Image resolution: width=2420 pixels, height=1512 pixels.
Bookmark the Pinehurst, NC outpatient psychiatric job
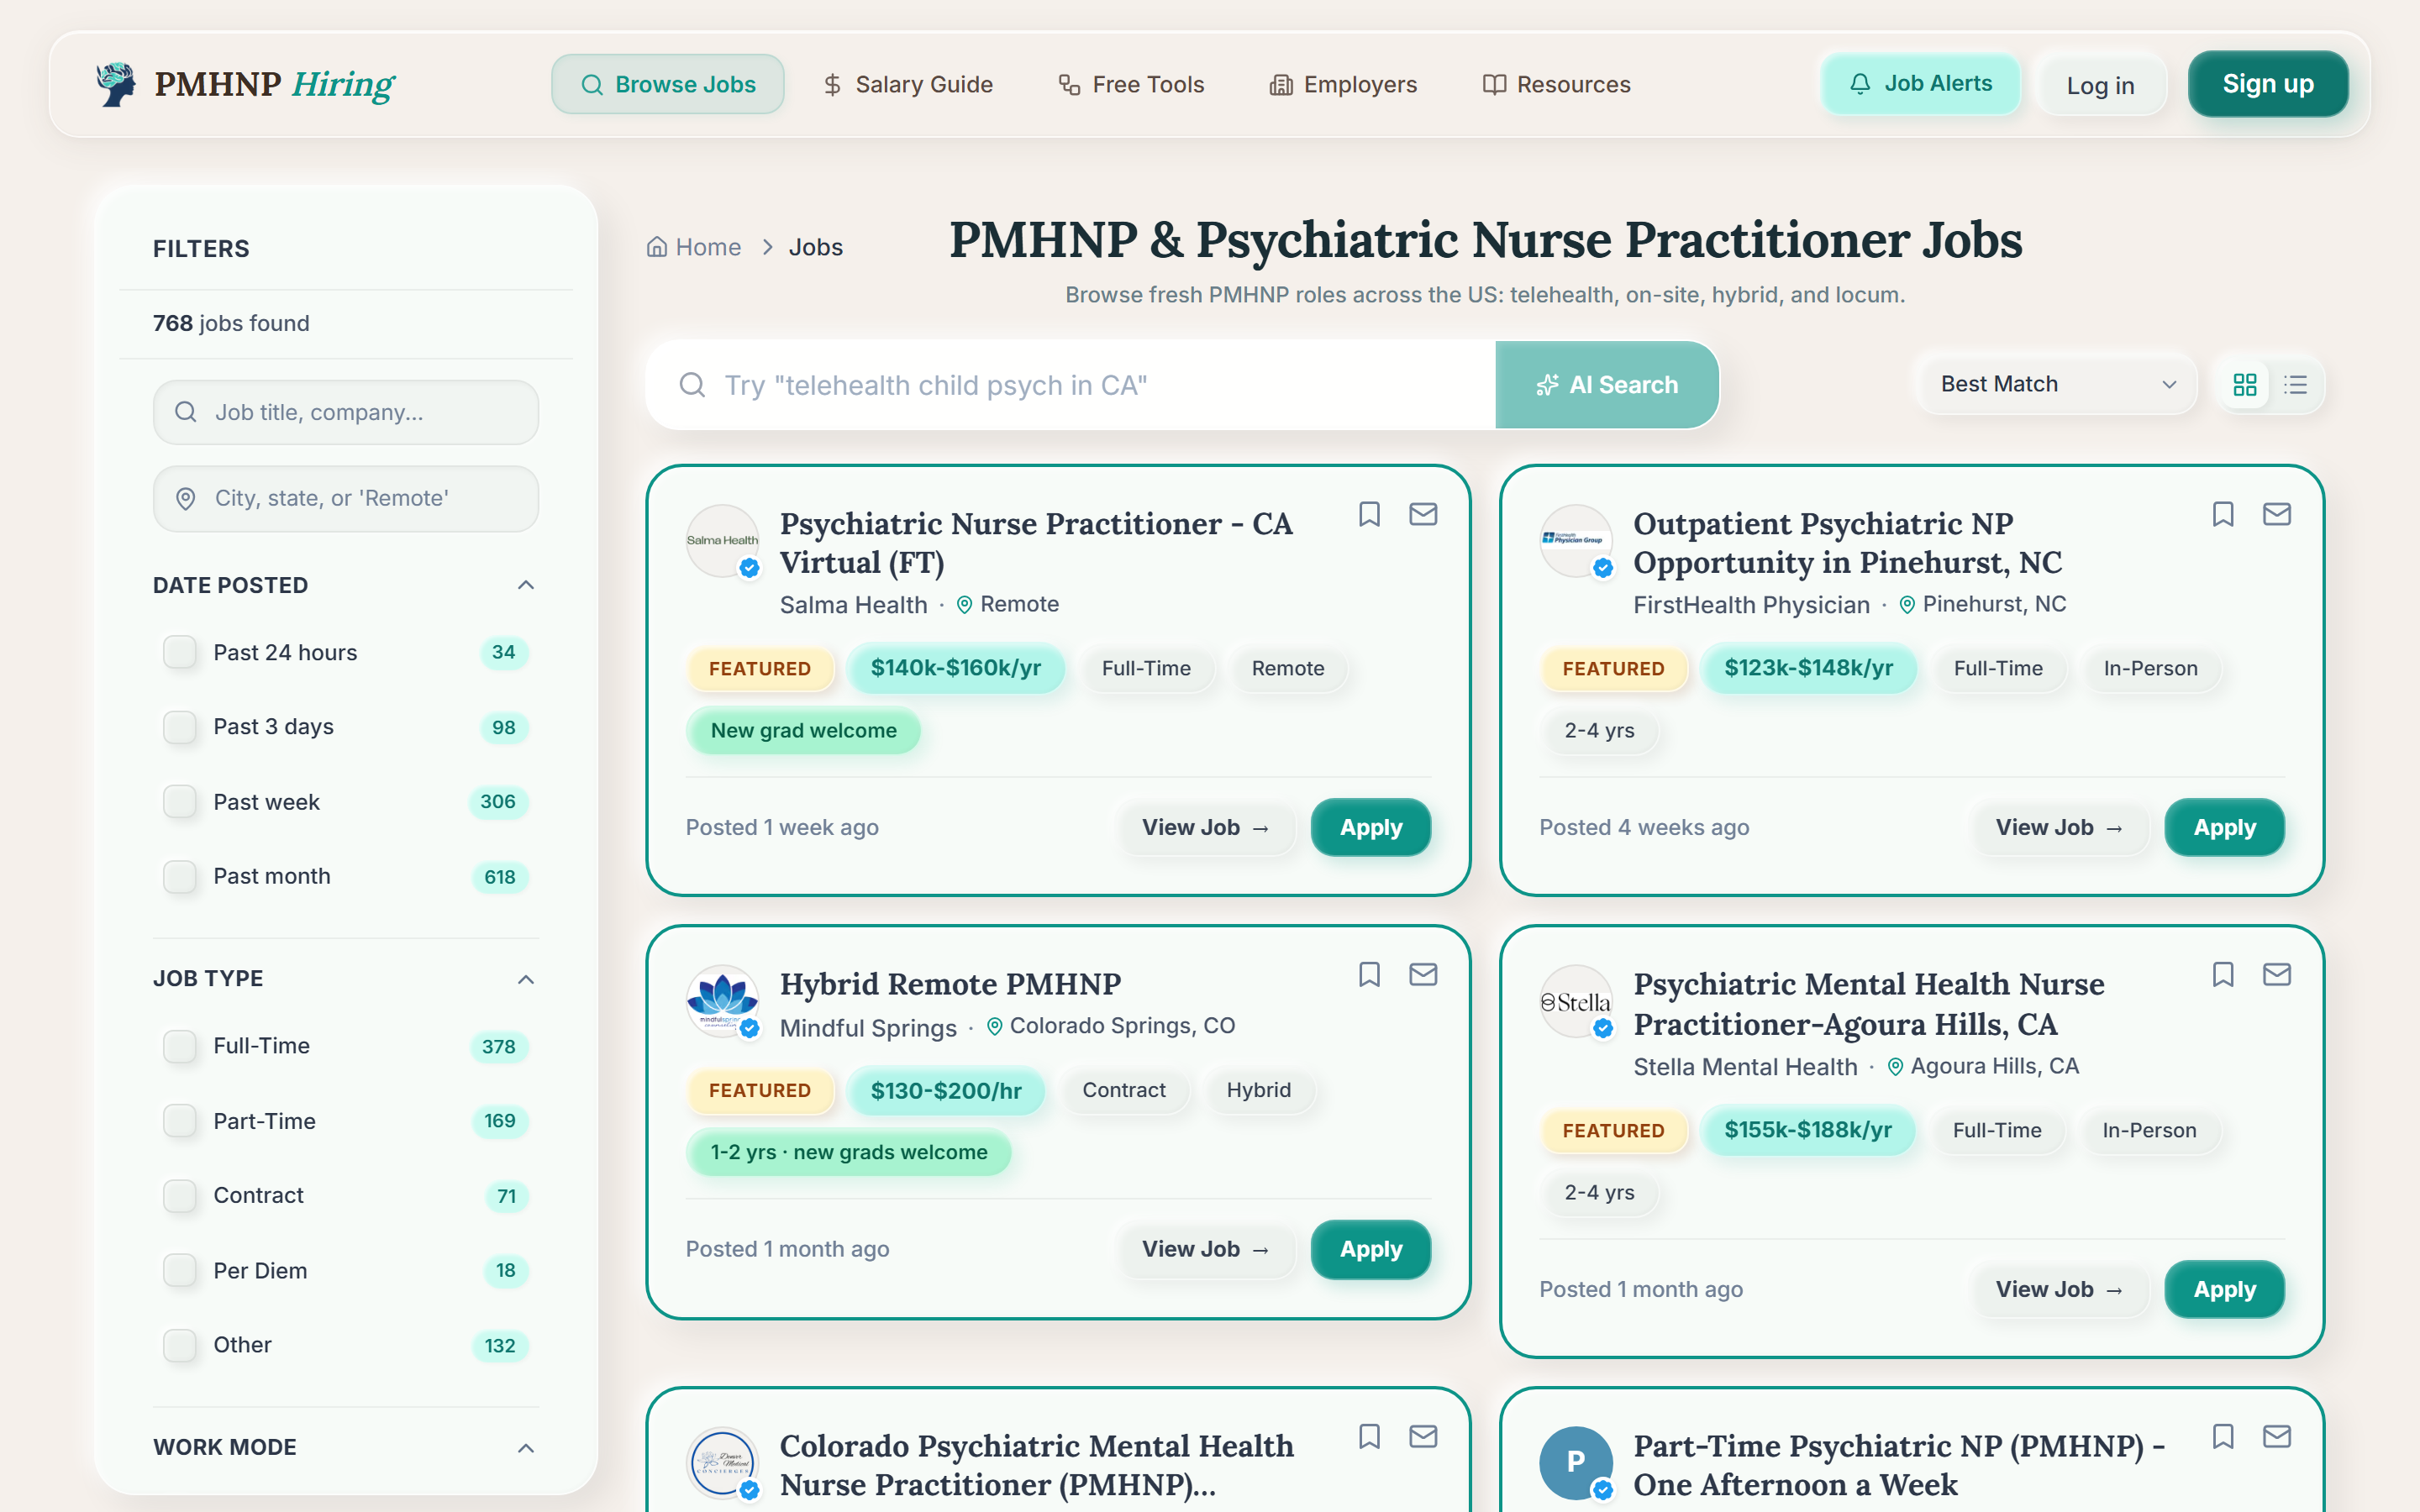click(x=2223, y=514)
